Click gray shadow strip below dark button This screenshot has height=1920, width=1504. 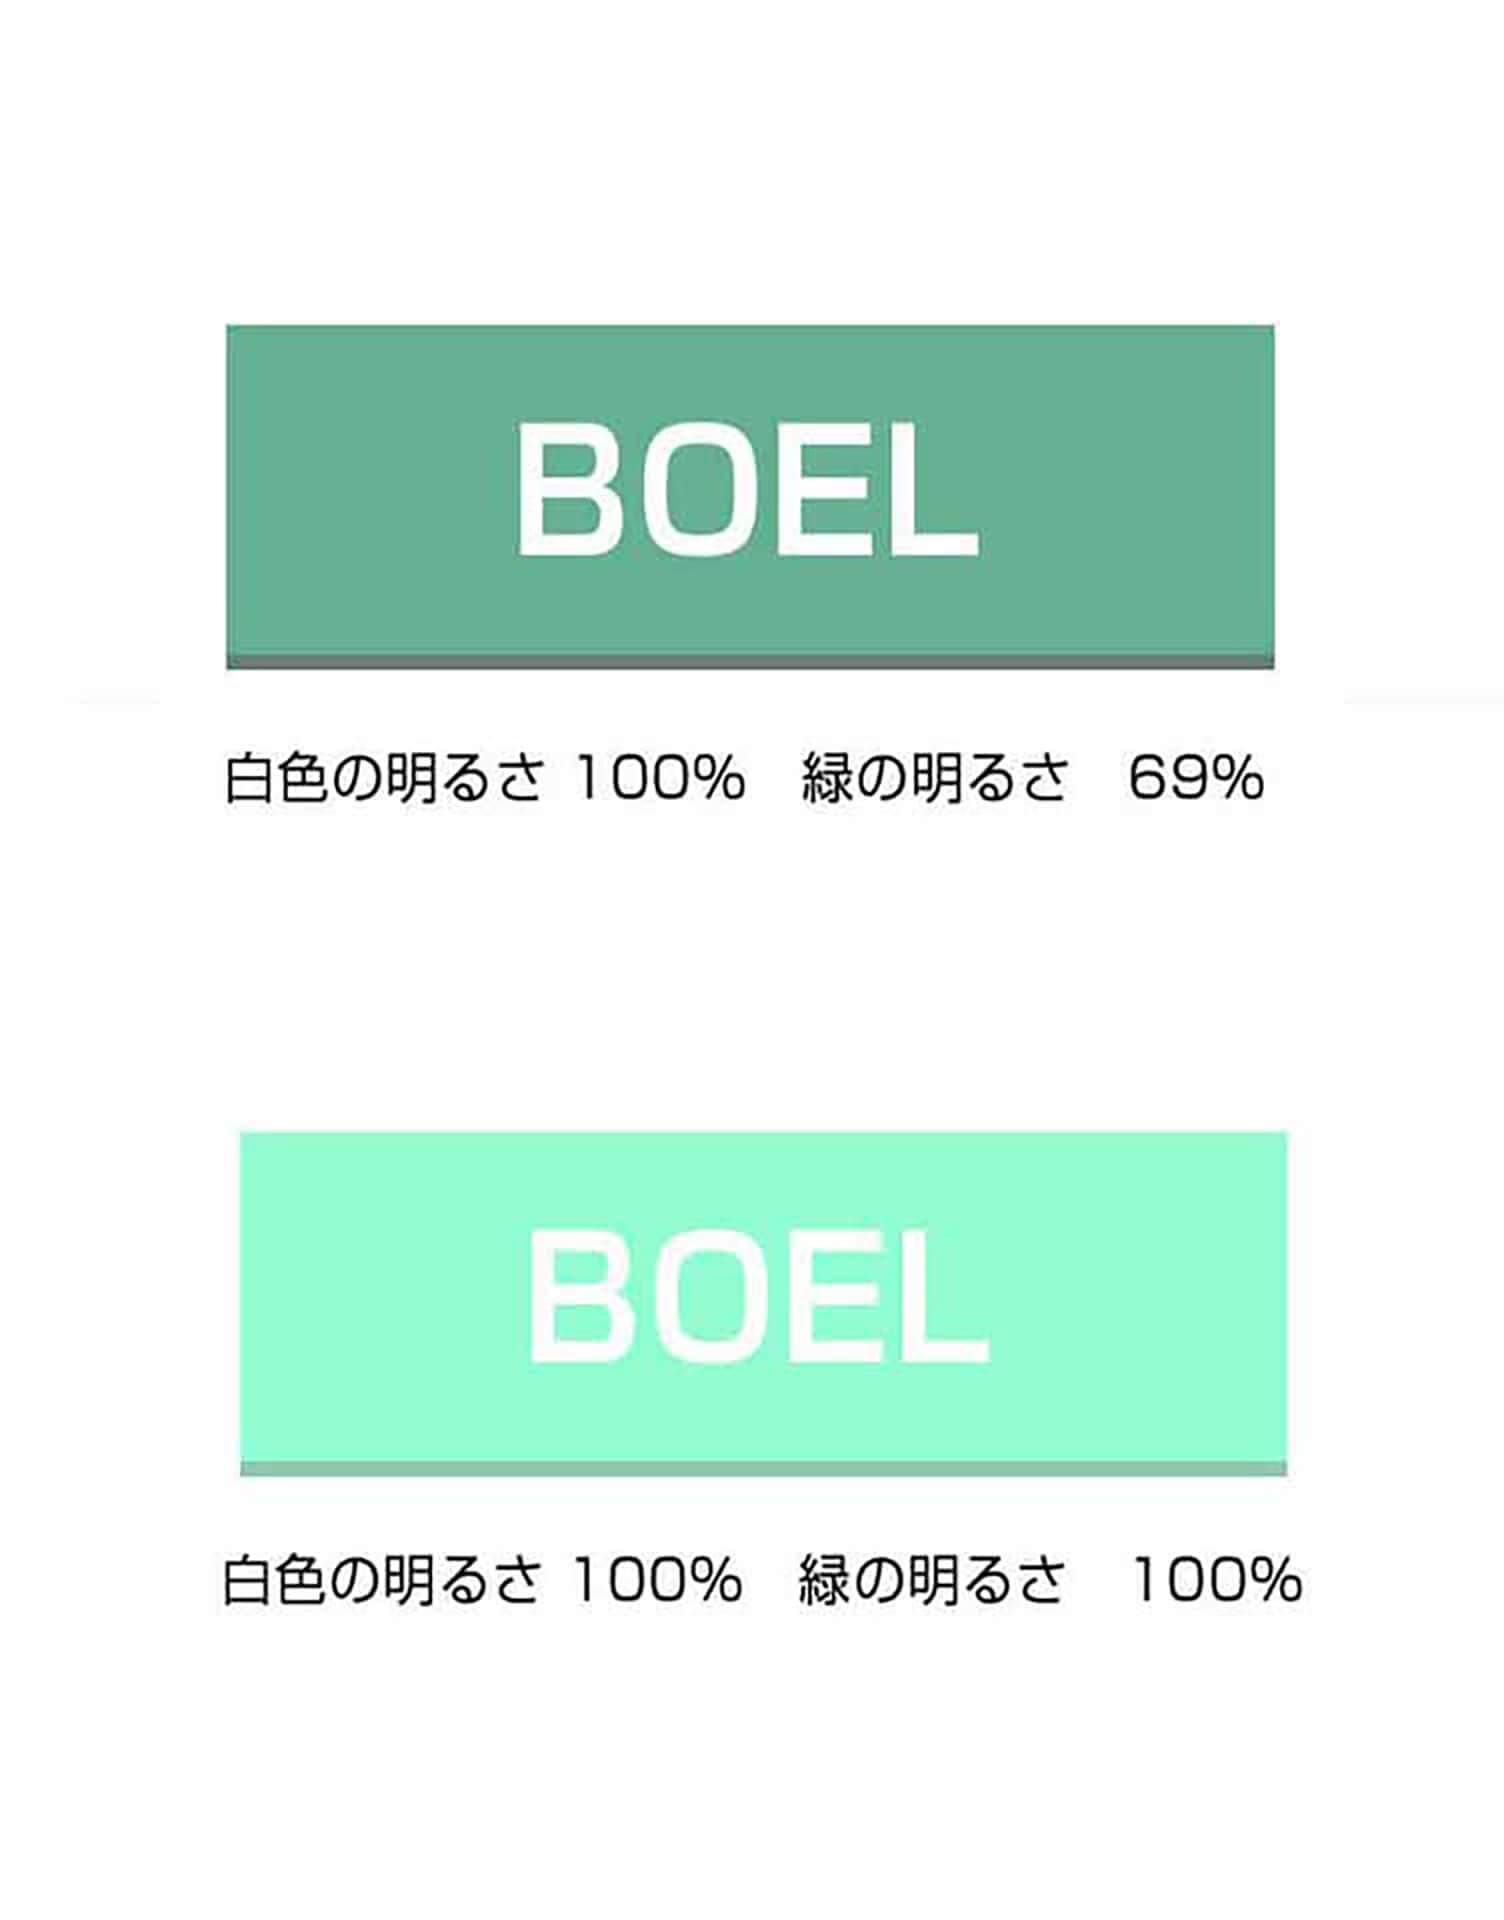[750, 662]
